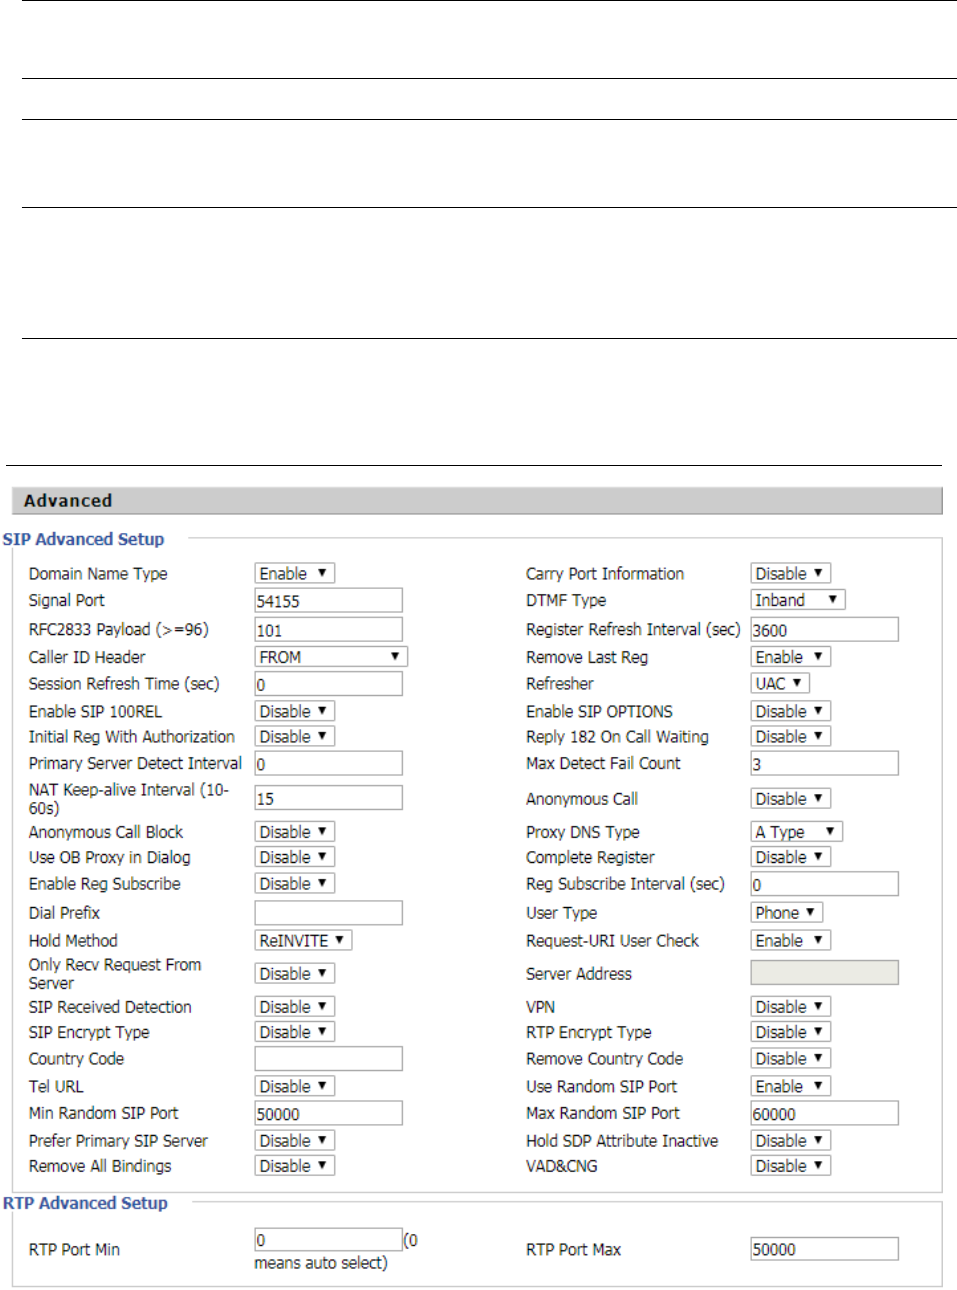Image resolution: width=957 pixels, height=1290 pixels.
Task: Expand the Use Random SIP Port dropdown
Action: pyautogui.click(x=790, y=1087)
